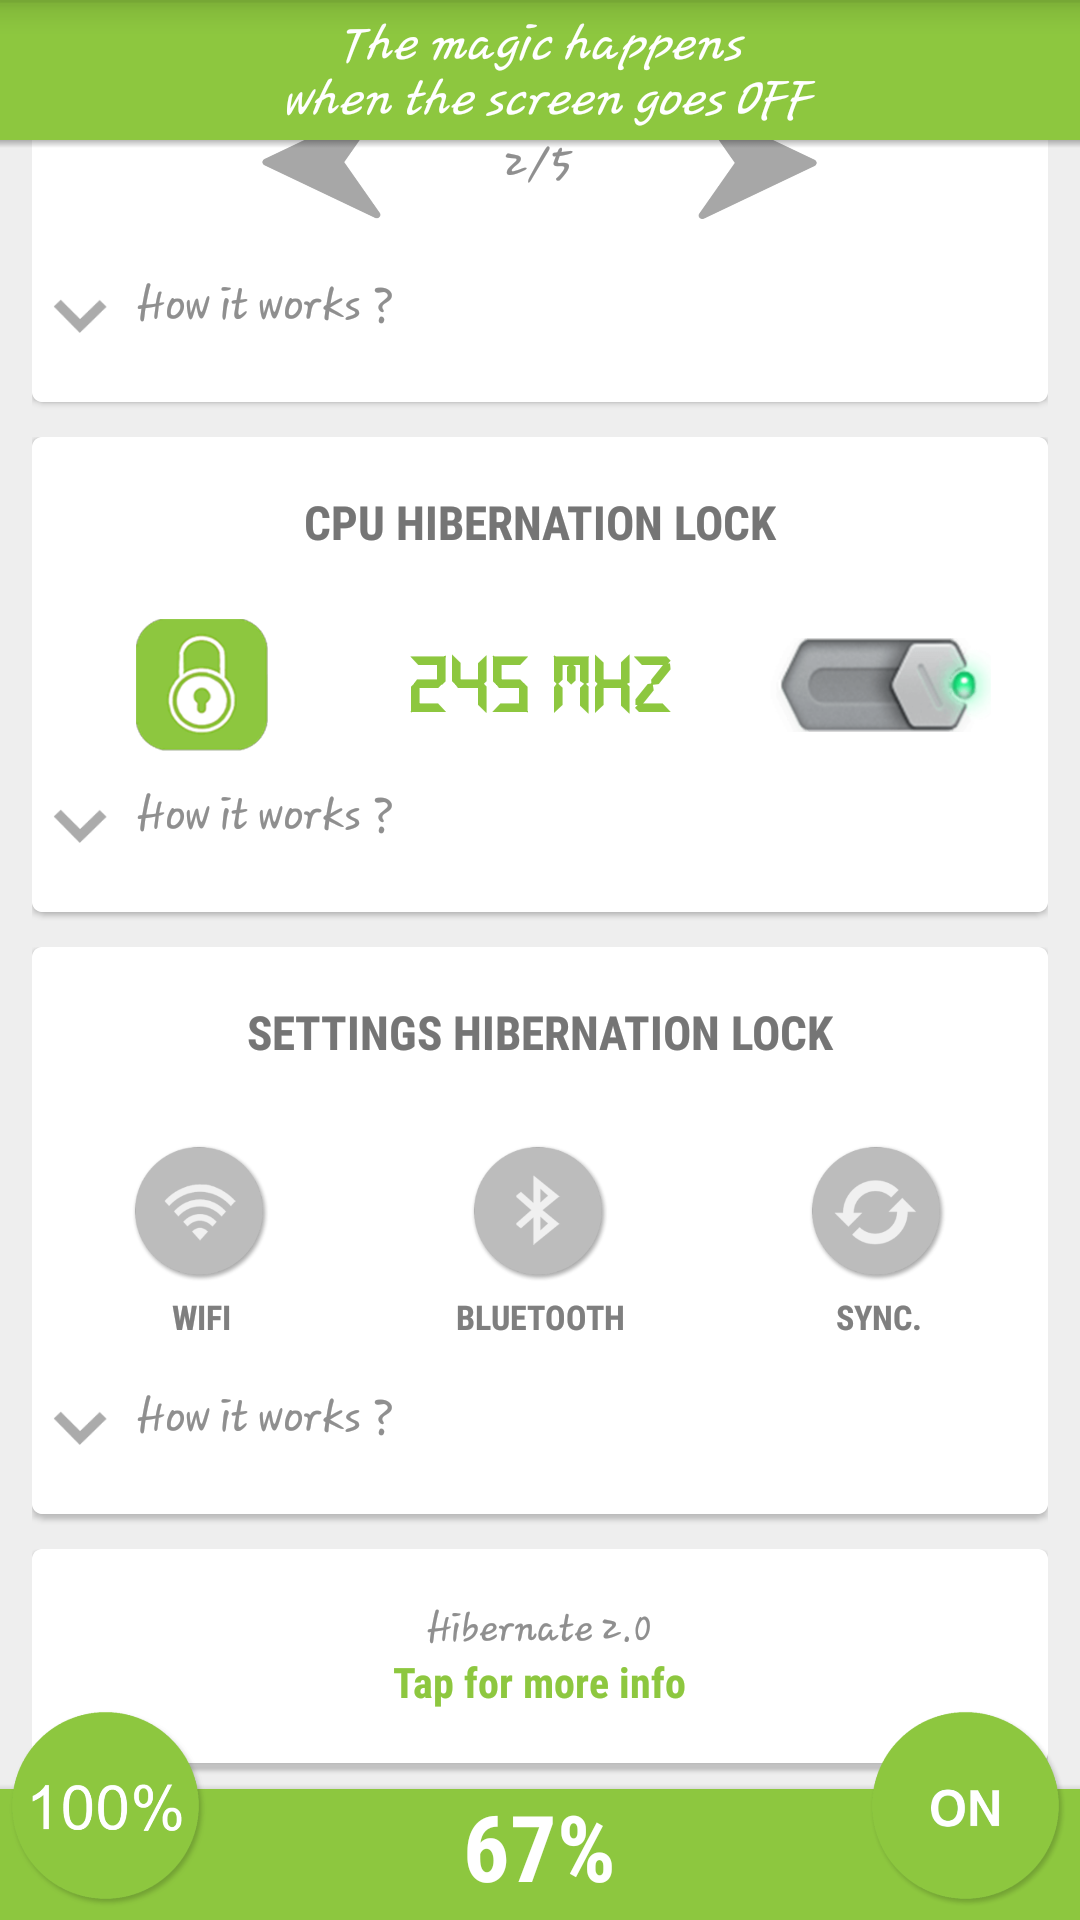Tap the 245 MHZ frequency display
Screen dimensions: 1080x1920
(540, 685)
